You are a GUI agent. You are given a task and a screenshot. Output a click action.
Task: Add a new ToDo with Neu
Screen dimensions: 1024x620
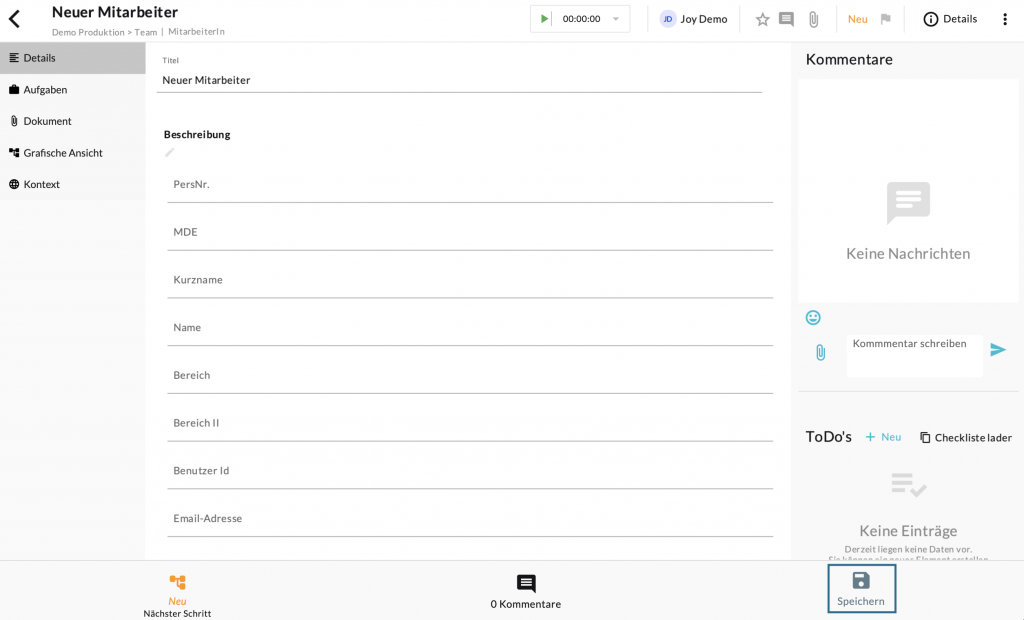[x=883, y=437]
